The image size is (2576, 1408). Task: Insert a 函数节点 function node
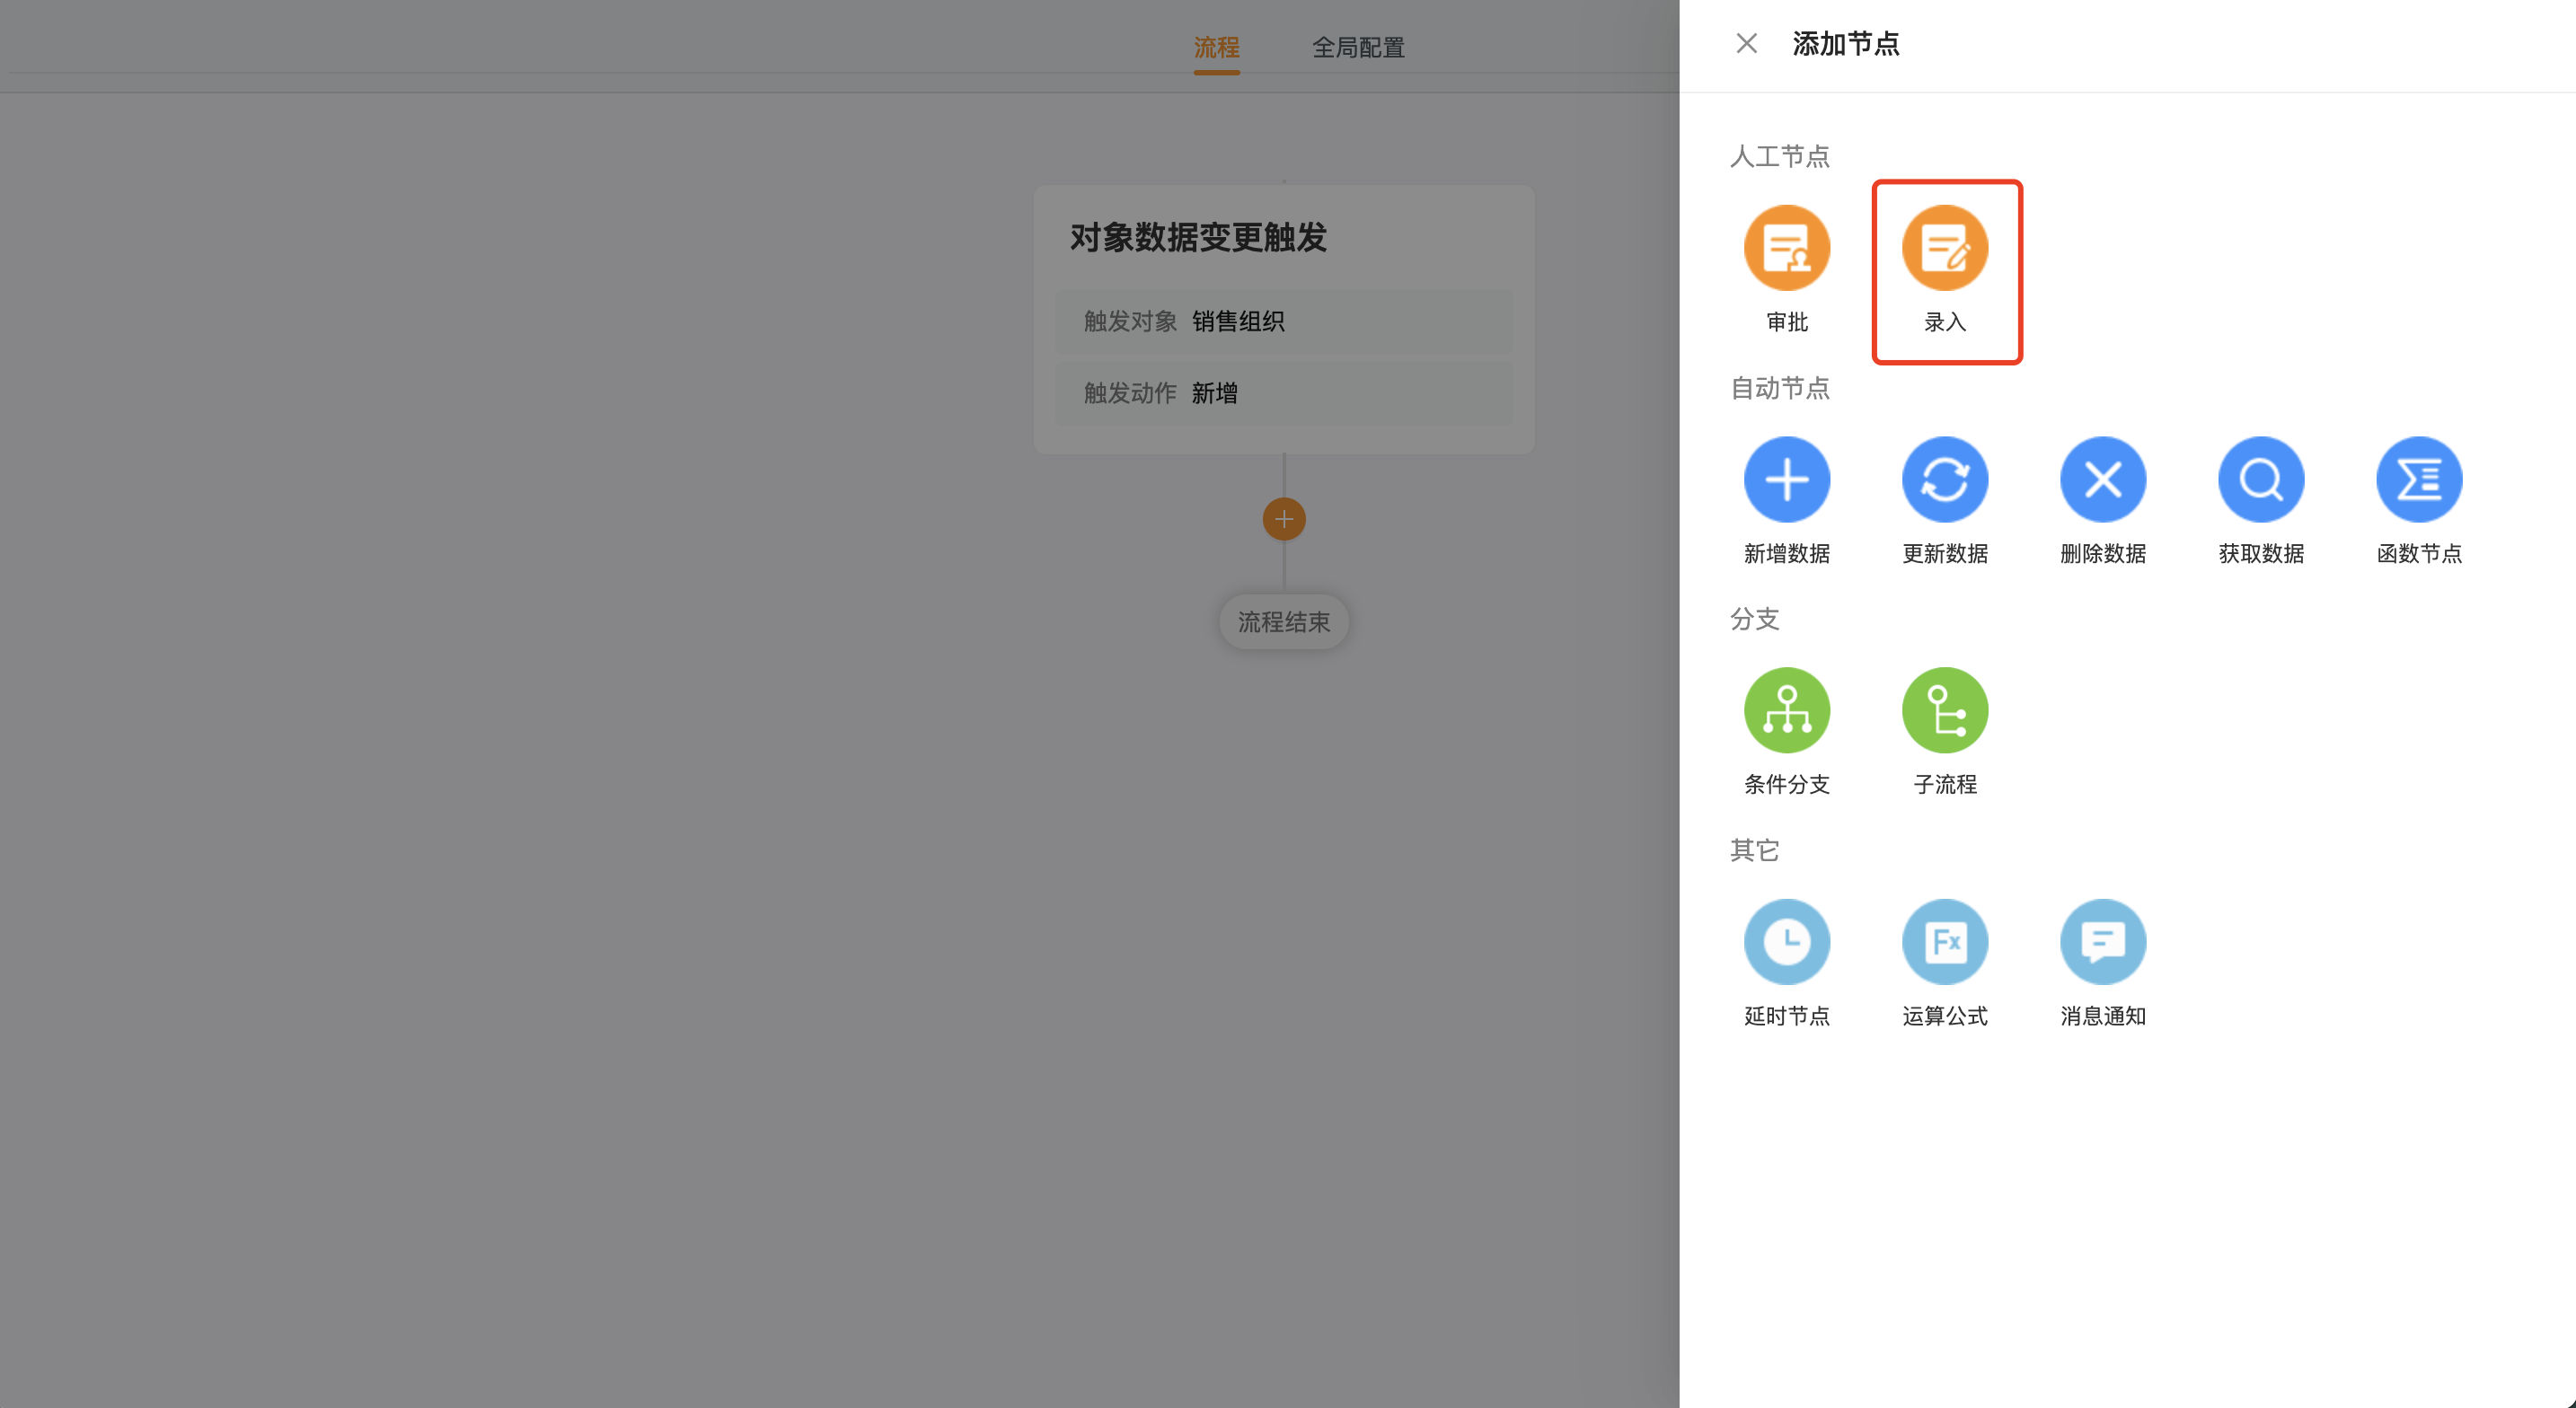point(2418,479)
